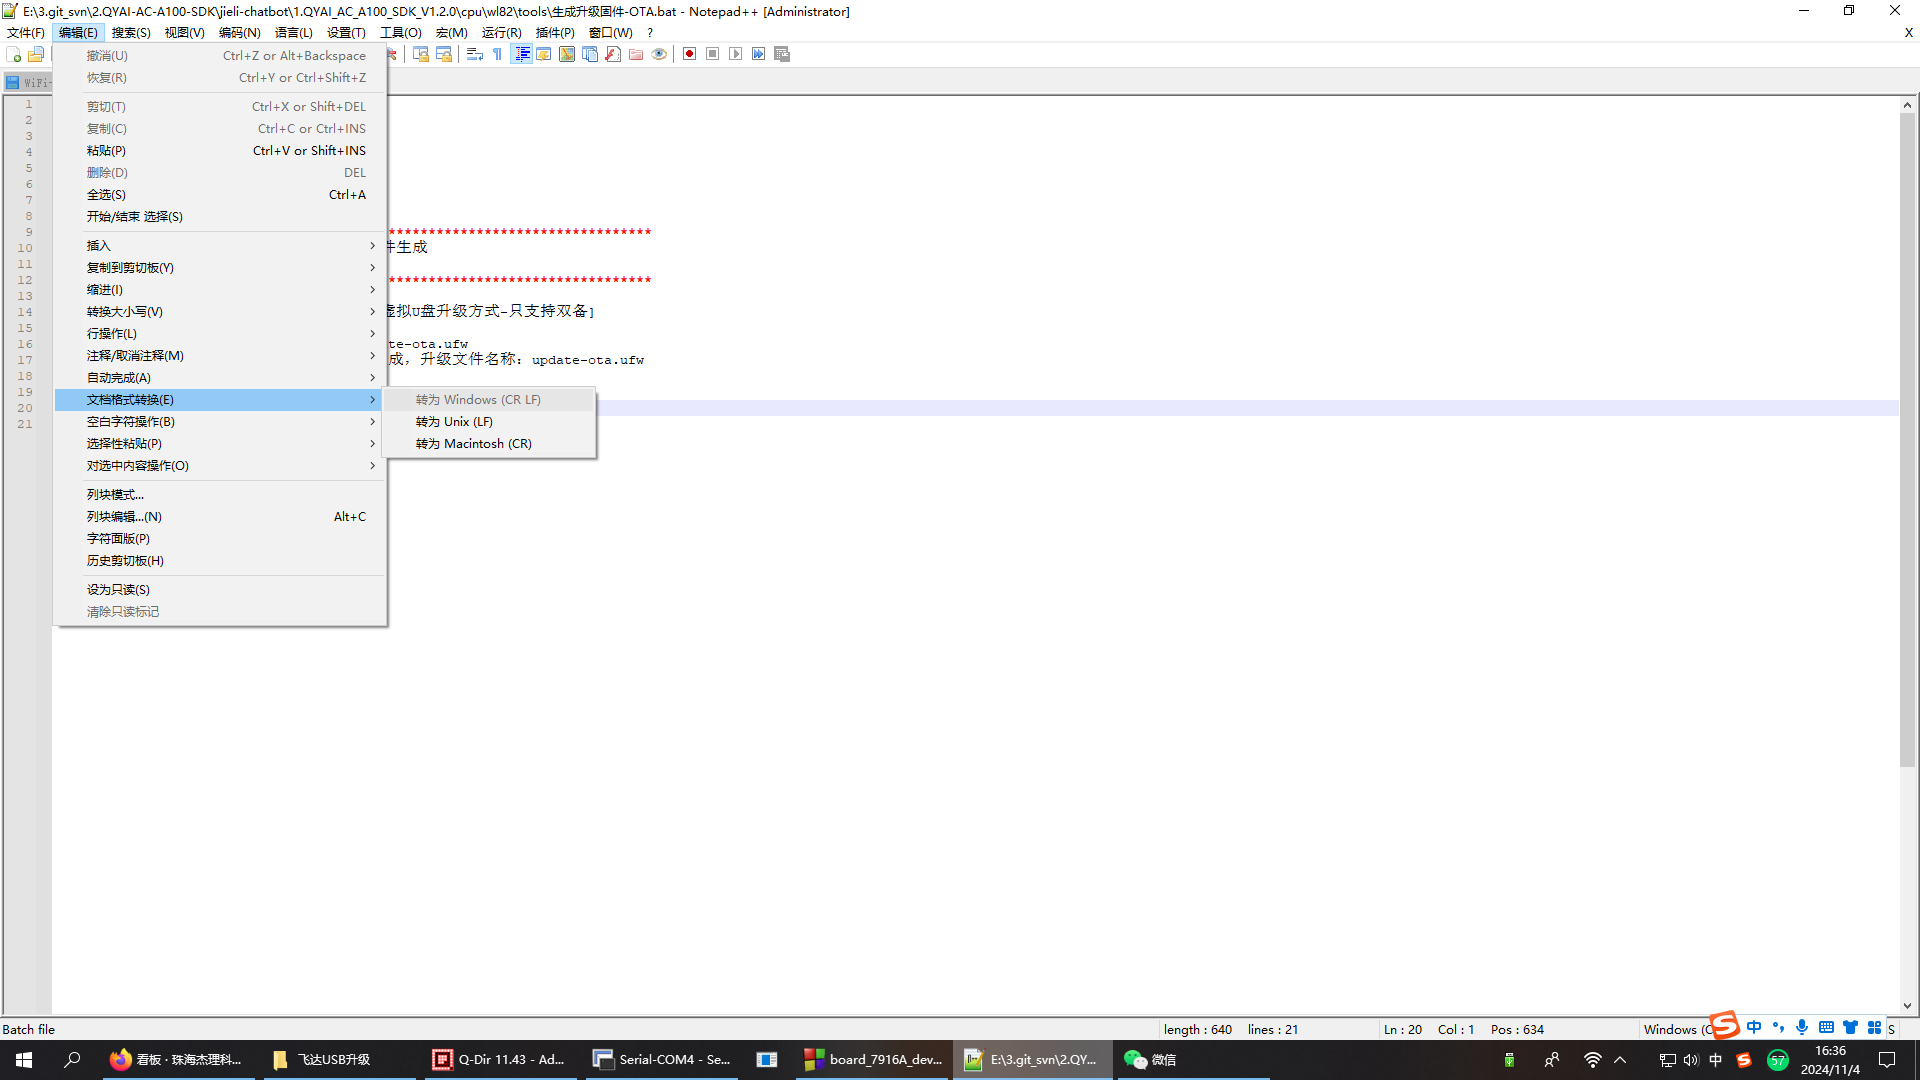Toggle the Monitoring eye icon
The width and height of the screenshot is (1920, 1080).
pos(659,54)
